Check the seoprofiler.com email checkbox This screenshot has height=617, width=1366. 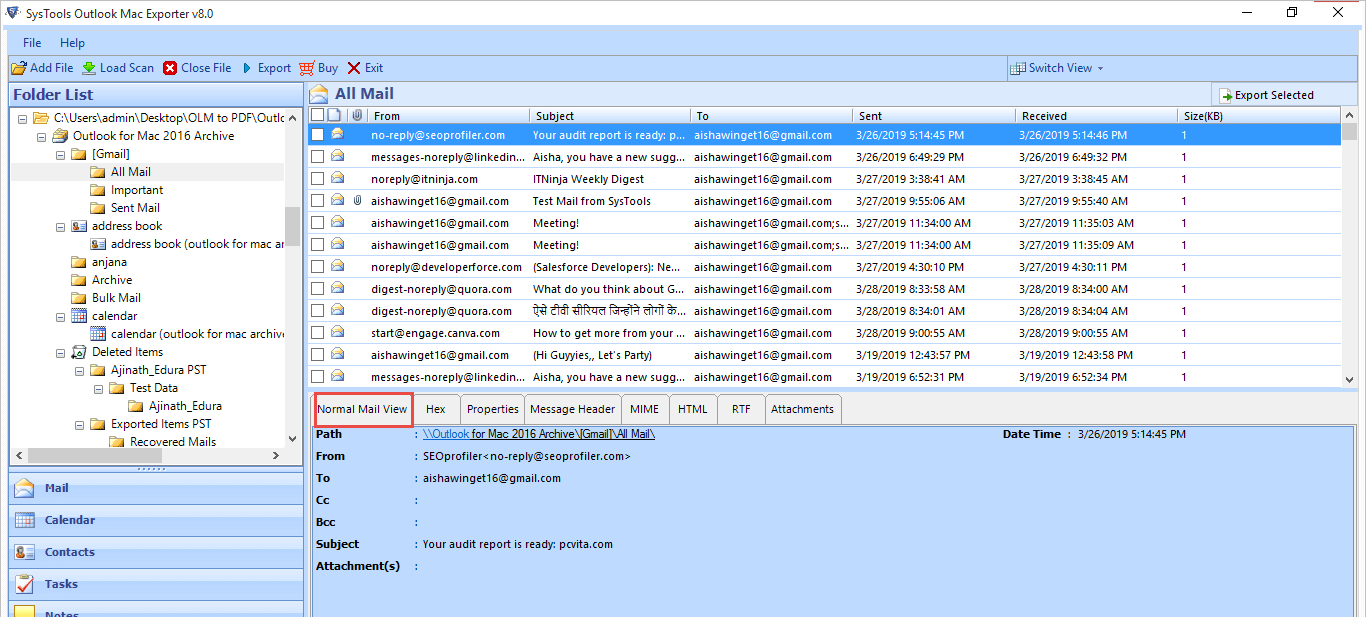click(317, 135)
